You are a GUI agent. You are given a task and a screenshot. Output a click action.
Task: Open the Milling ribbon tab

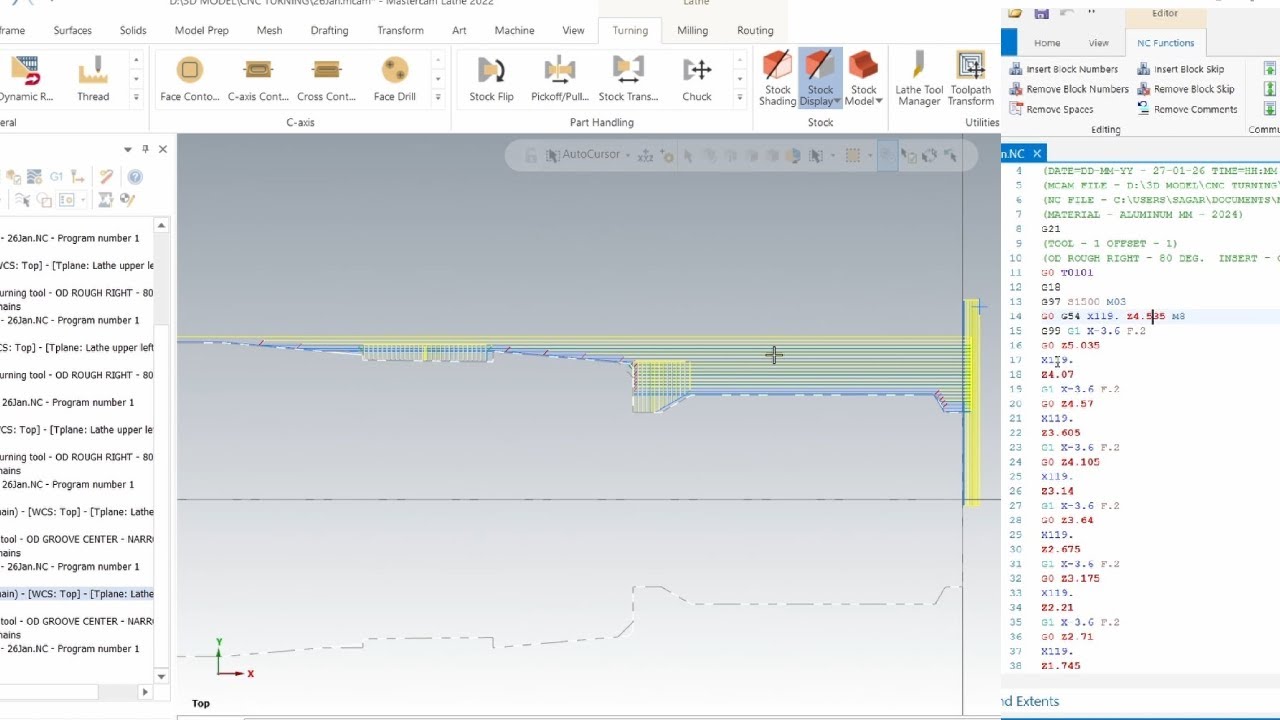click(692, 30)
